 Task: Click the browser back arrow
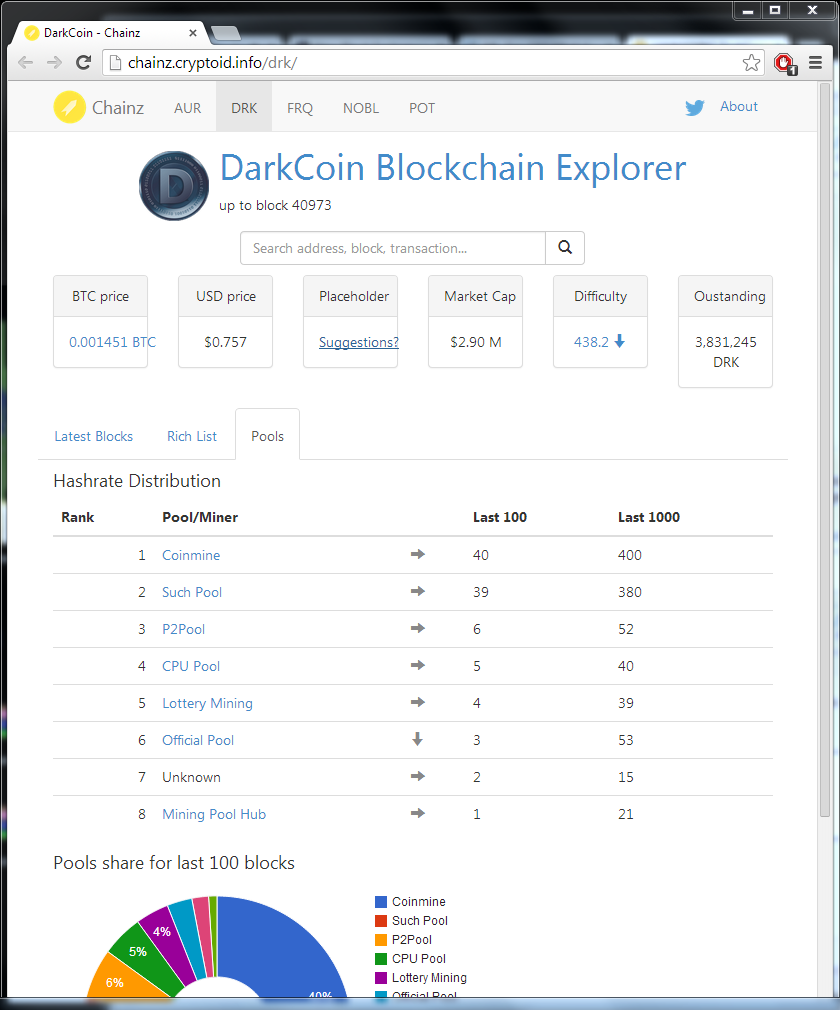26,62
